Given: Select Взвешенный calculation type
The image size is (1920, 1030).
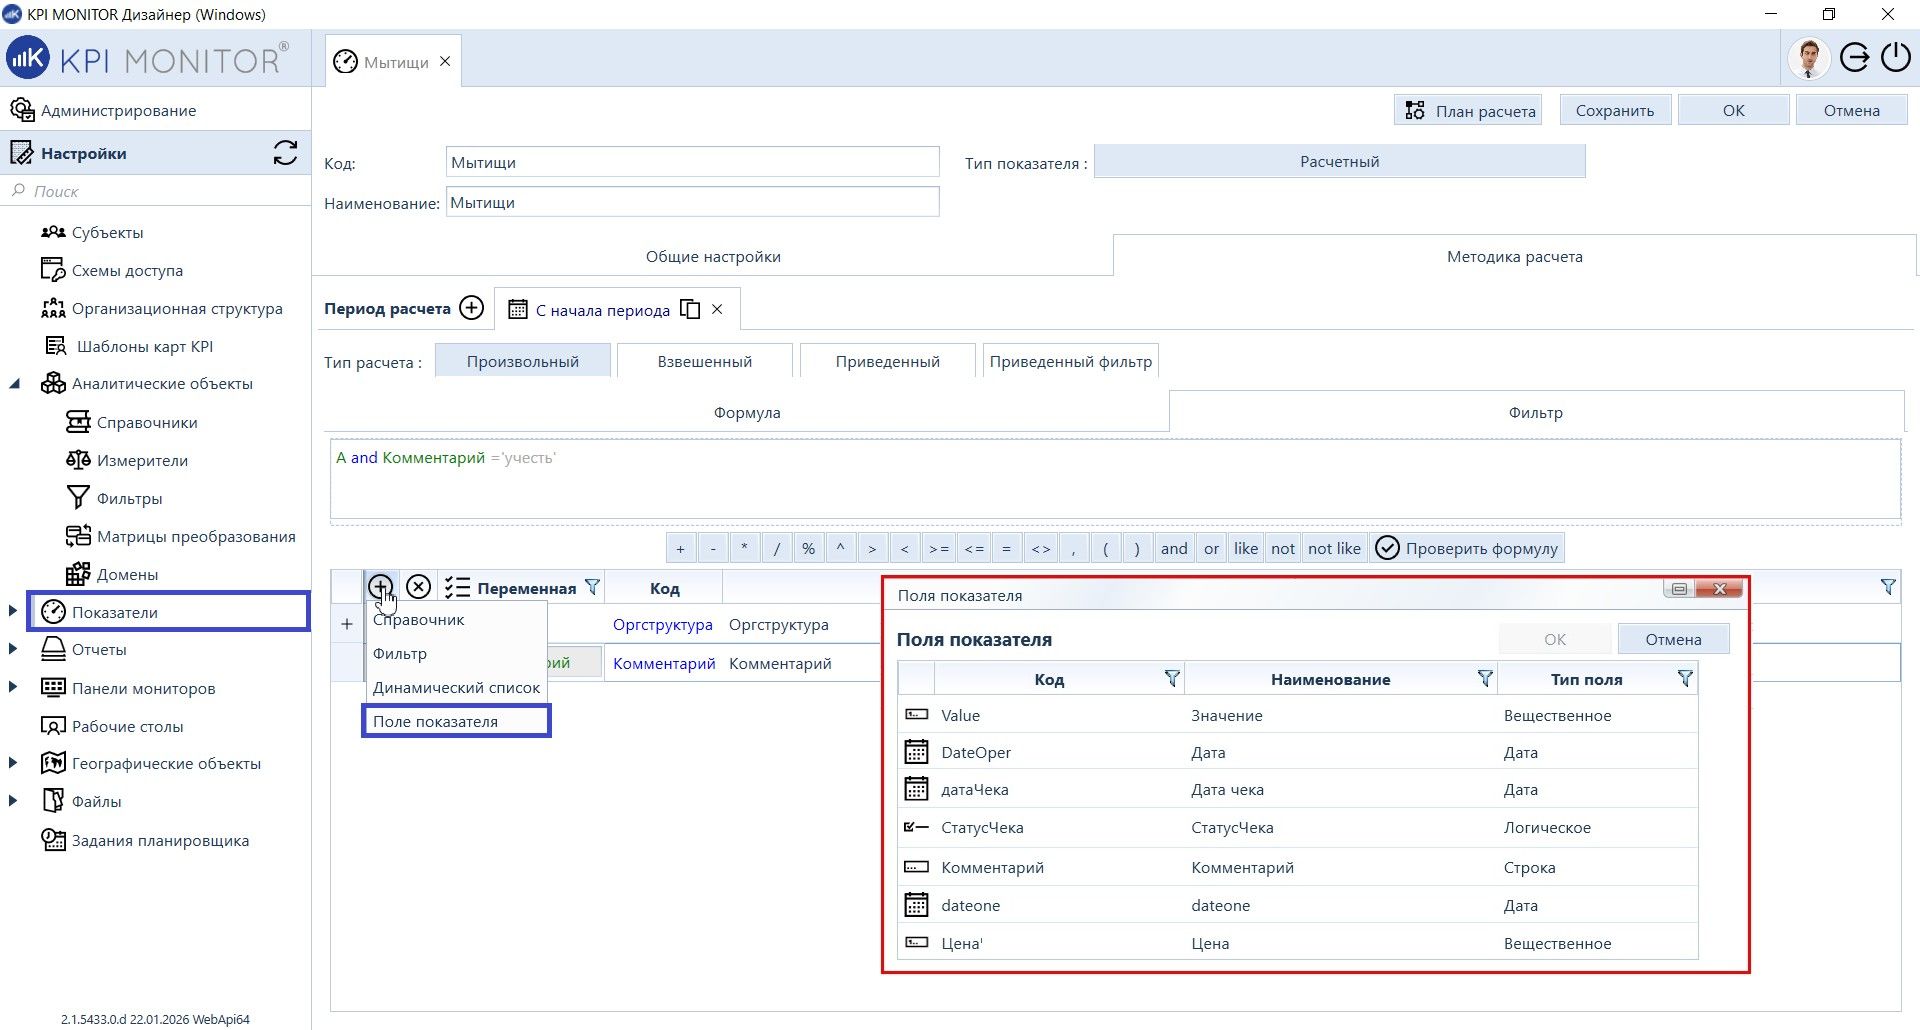Looking at the screenshot, I should point(705,361).
